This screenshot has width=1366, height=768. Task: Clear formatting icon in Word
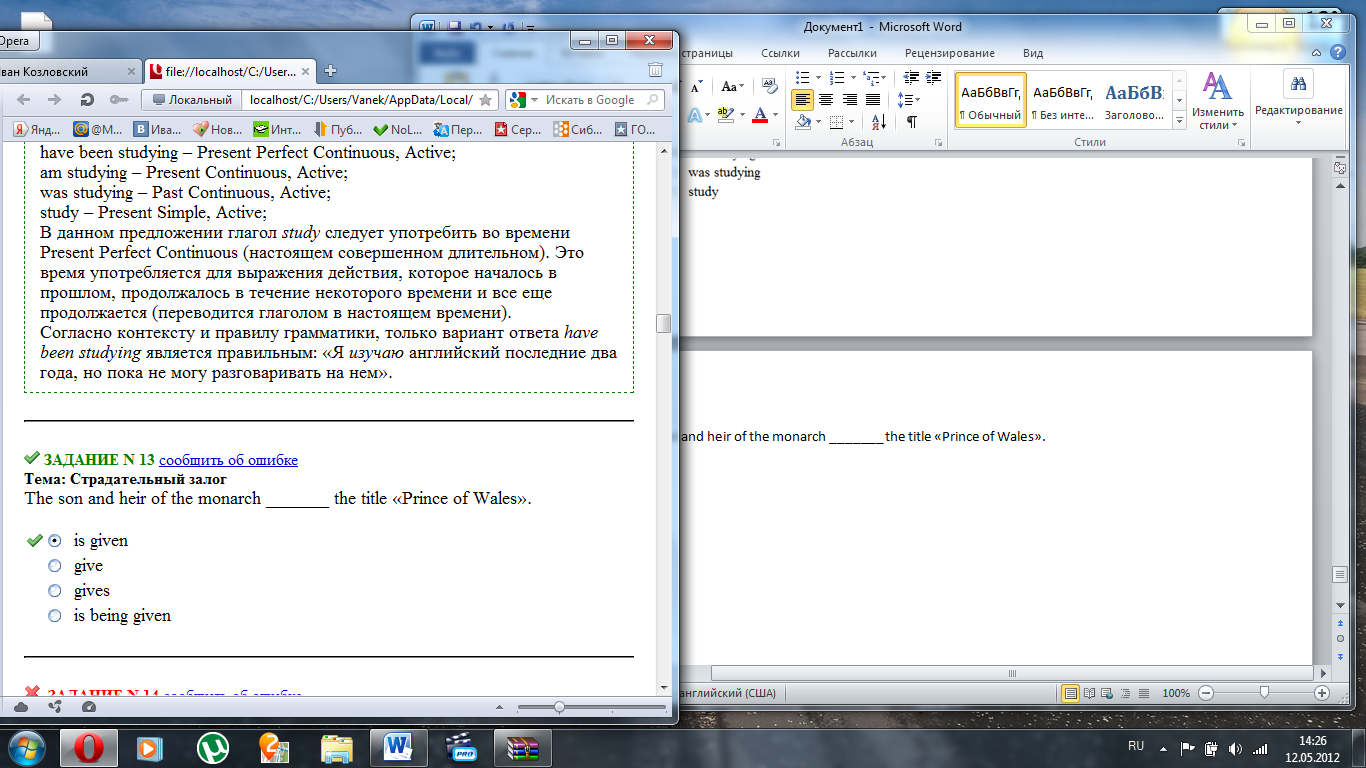click(x=769, y=86)
